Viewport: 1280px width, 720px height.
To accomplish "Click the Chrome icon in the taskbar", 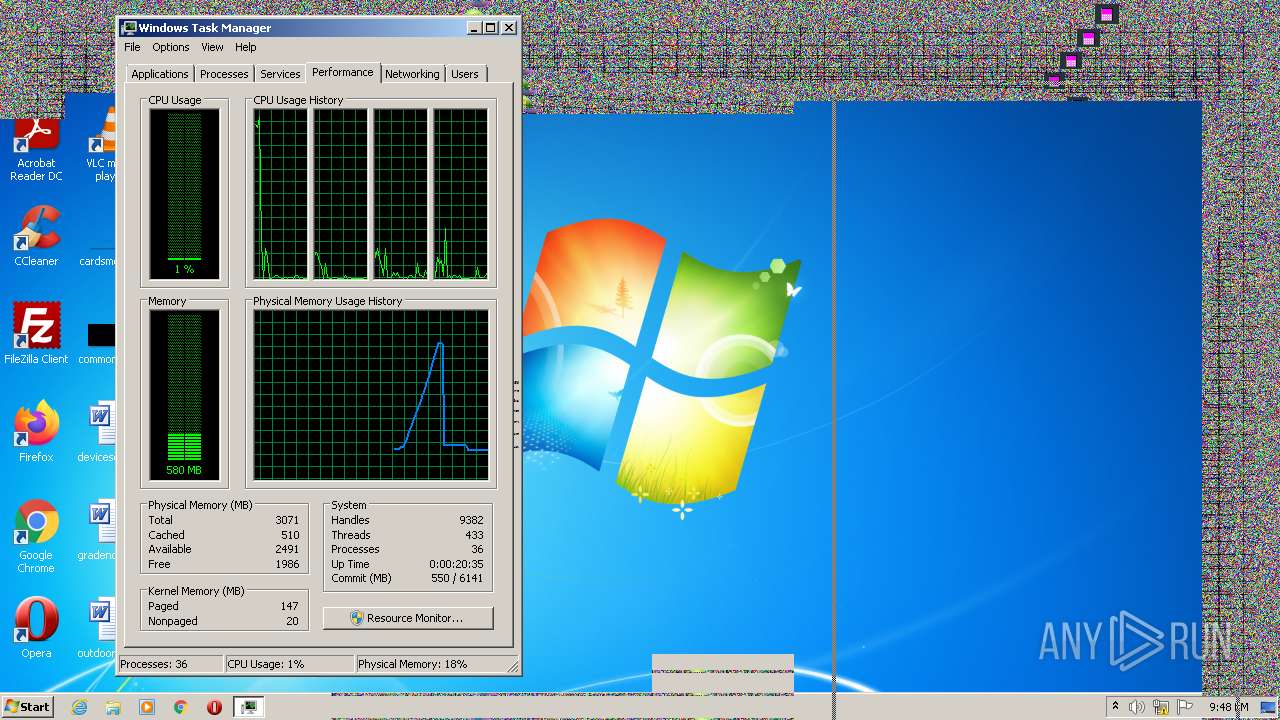I will (181, 707).
